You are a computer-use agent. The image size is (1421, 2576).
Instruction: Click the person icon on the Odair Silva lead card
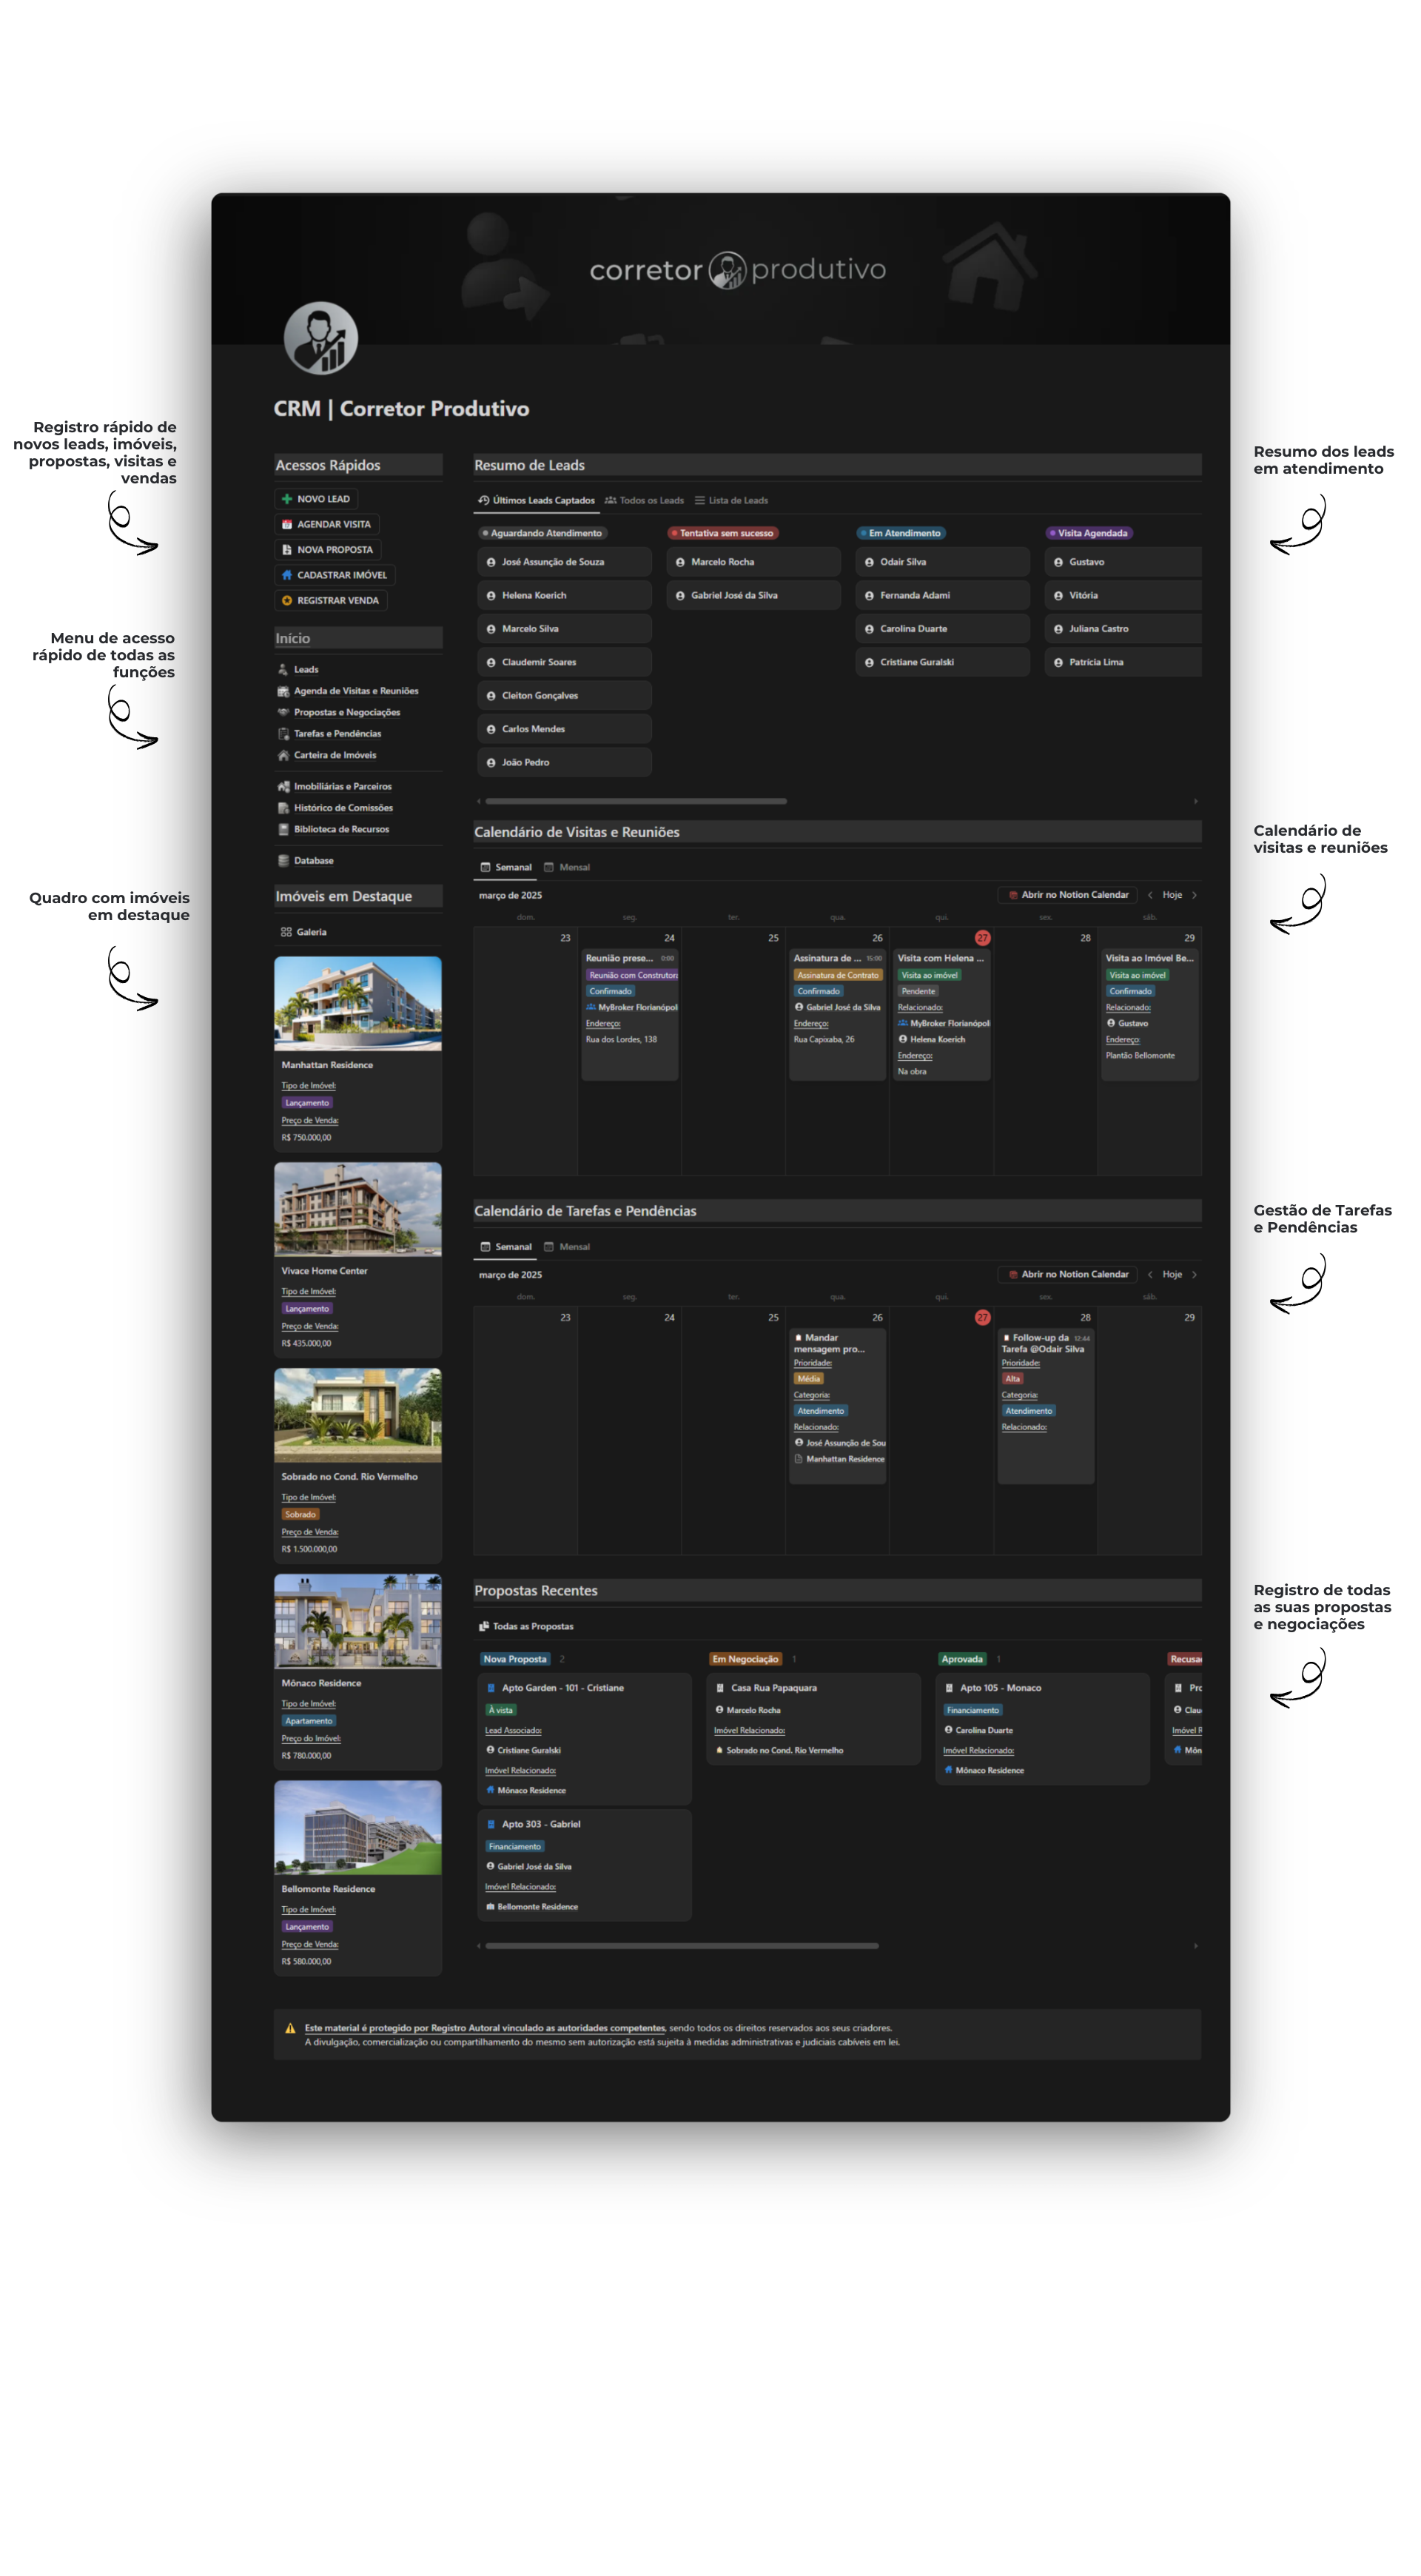869,562
